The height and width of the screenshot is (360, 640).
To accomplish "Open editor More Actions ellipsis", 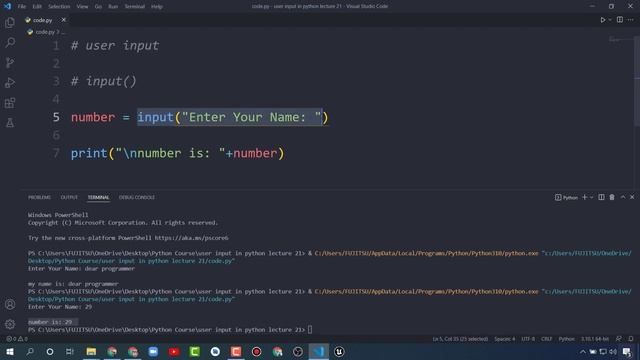I will tap(631, 20).
